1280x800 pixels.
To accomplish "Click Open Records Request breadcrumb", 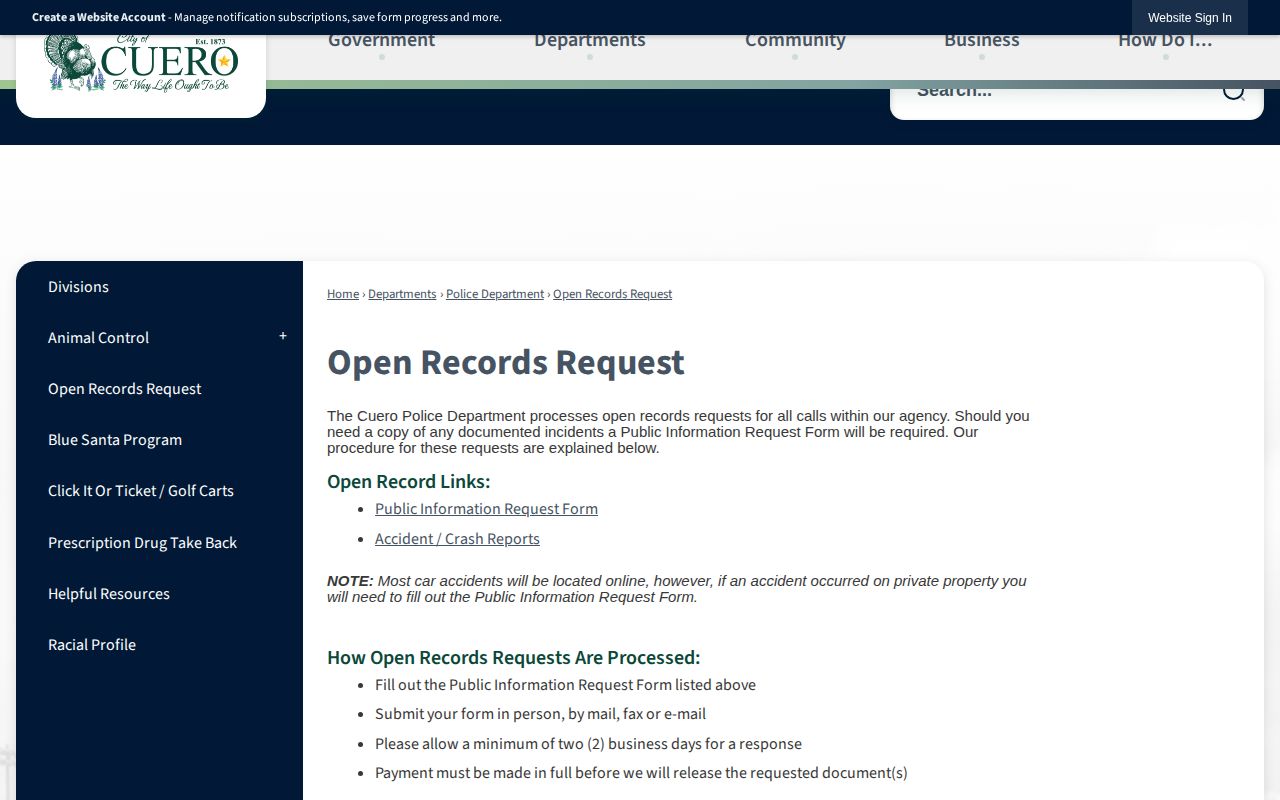I will [x=612, y=294].
